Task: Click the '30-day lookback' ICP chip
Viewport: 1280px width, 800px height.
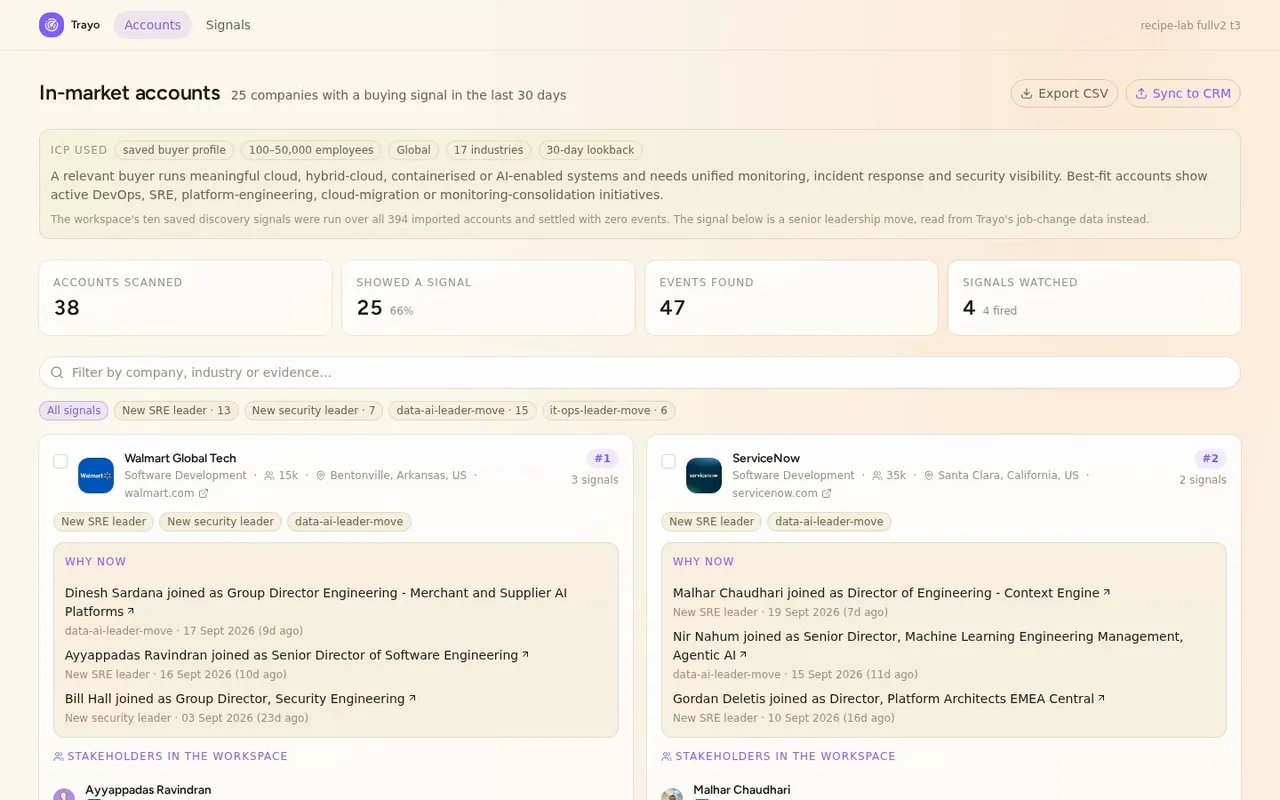Action: (590, 150)
